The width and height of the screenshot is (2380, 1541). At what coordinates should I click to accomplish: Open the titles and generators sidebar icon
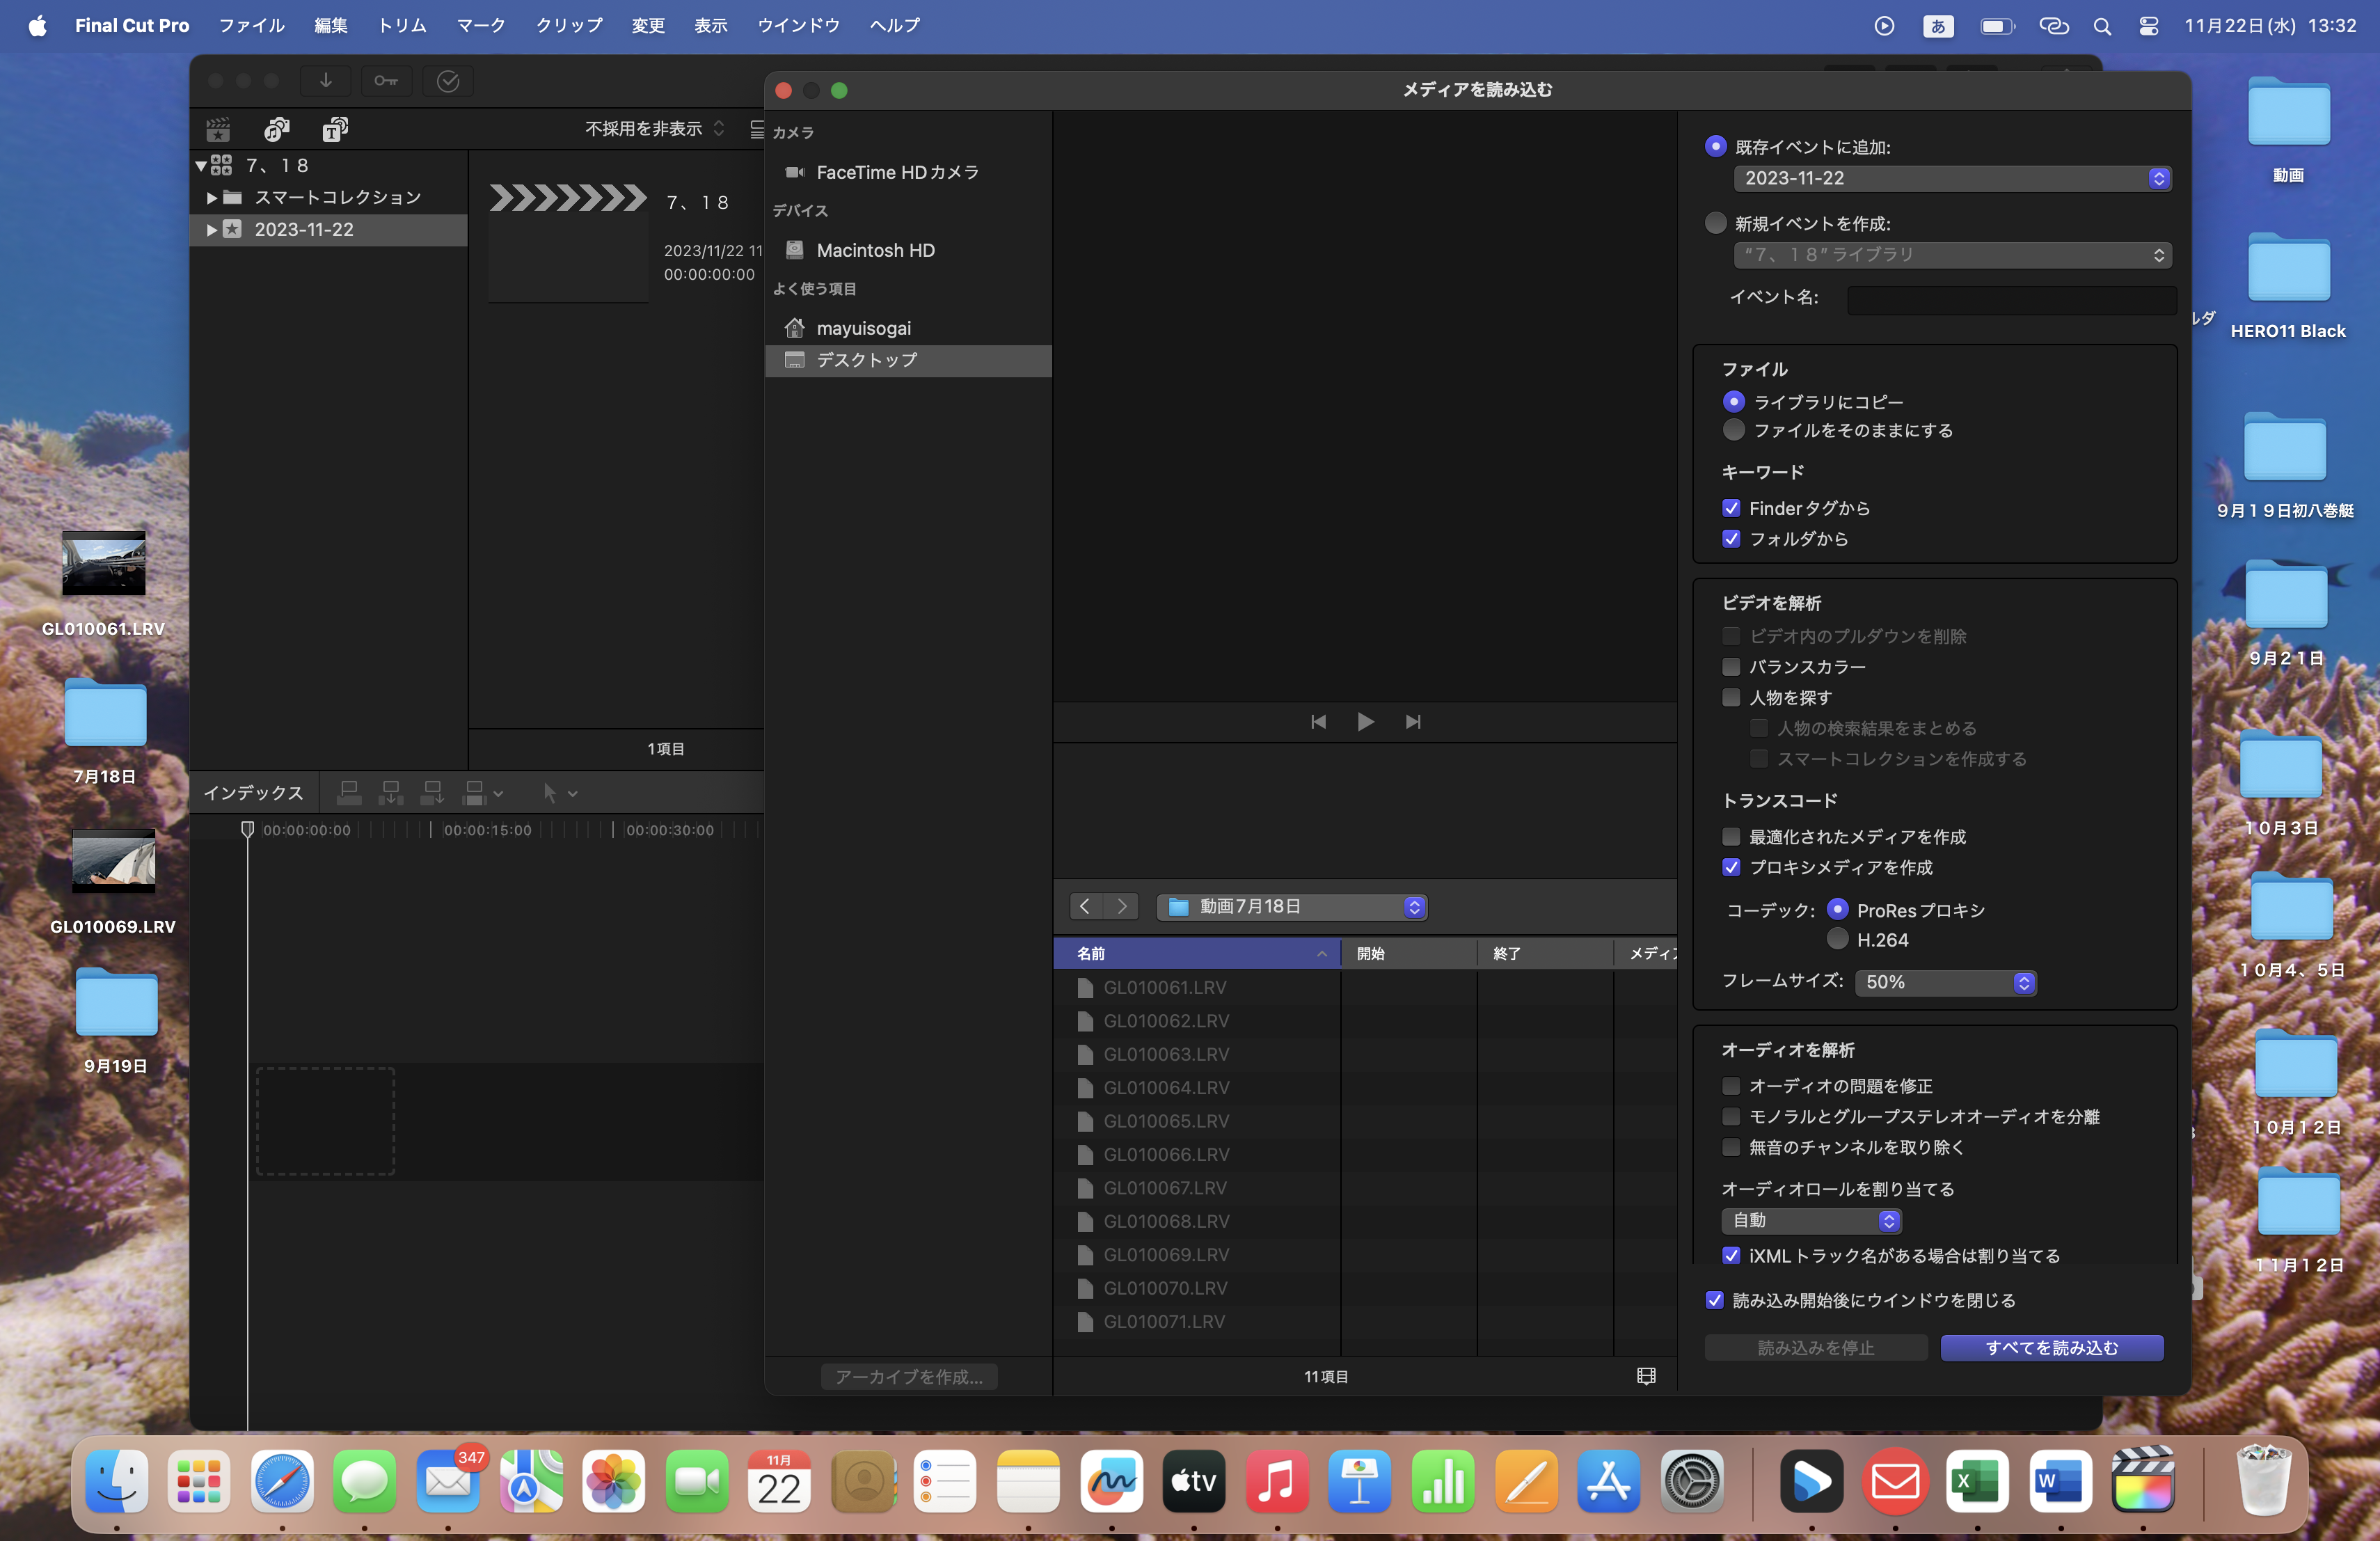tap(335, 129)
